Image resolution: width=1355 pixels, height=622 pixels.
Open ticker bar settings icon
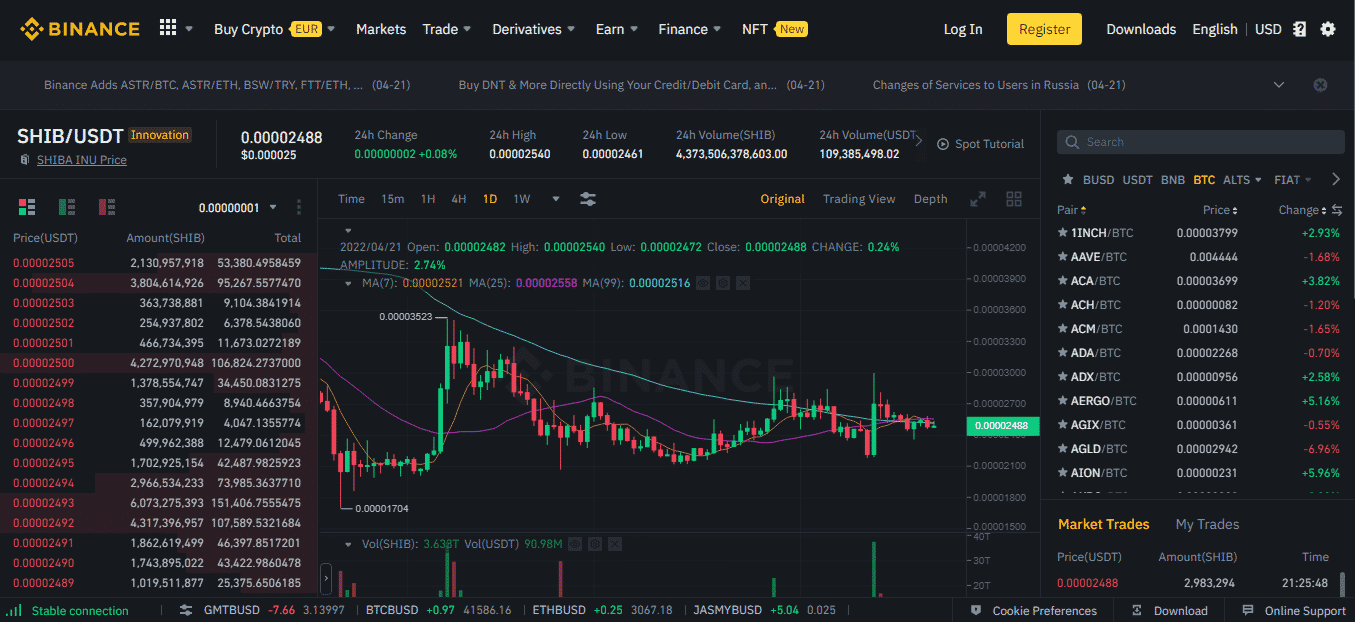(x=186, y=610)
